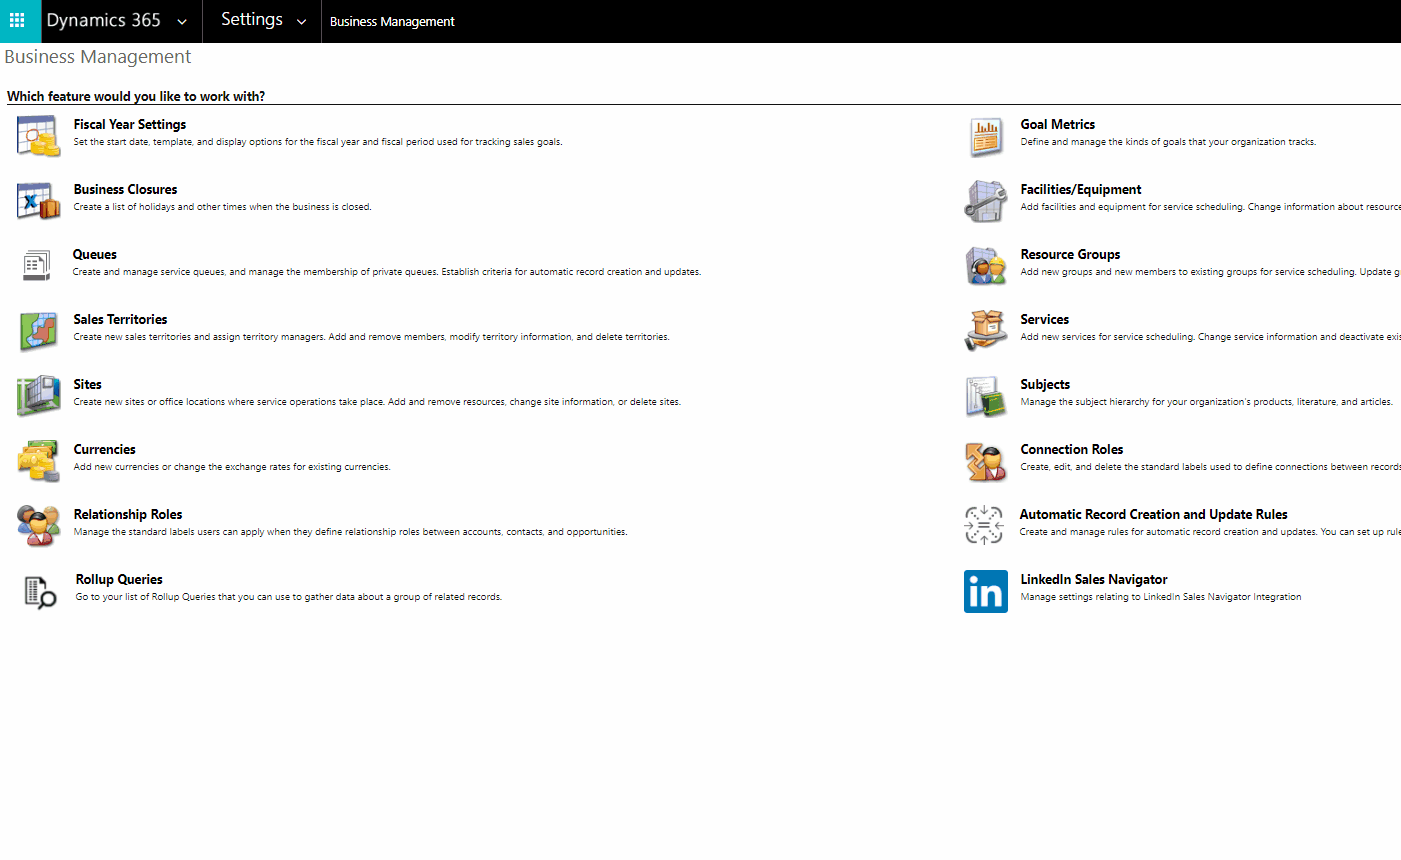The height and width of the screenshot is (860, 1401).
Task: Click 'Which feature would you like to work with?'
Action: click(136, 96)
